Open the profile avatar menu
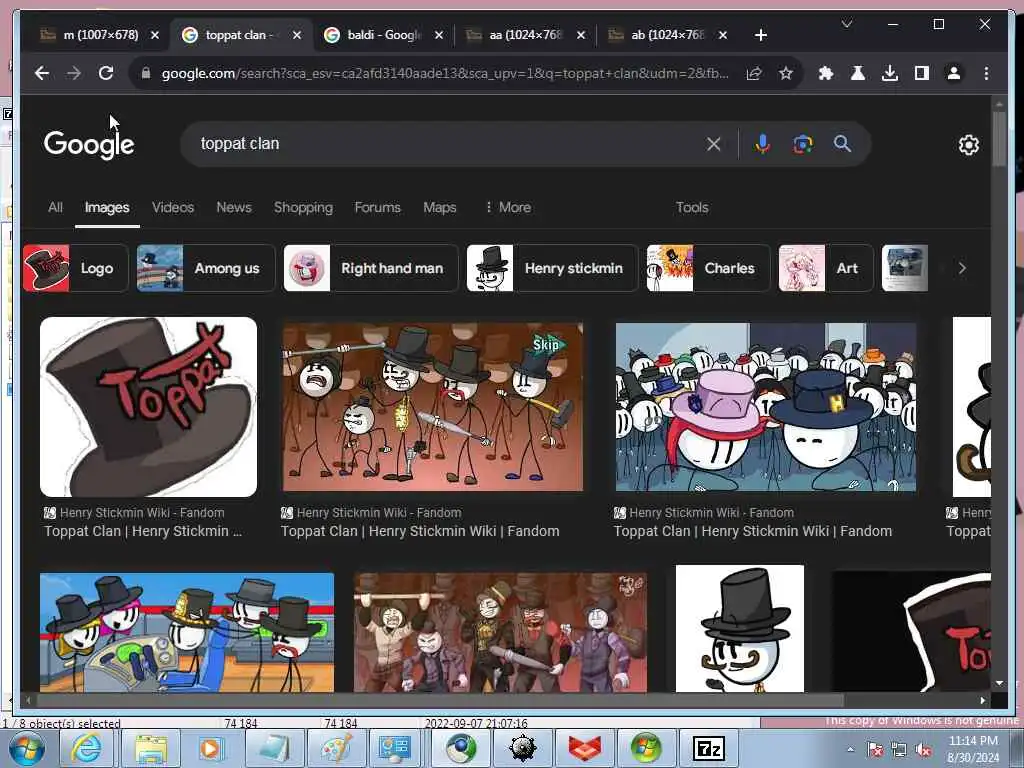 953,73
